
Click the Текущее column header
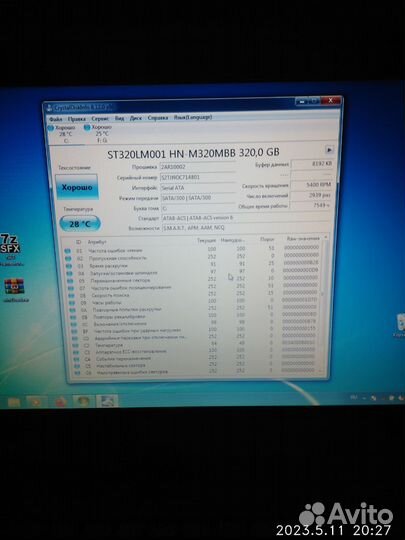[x=206, y=240]
